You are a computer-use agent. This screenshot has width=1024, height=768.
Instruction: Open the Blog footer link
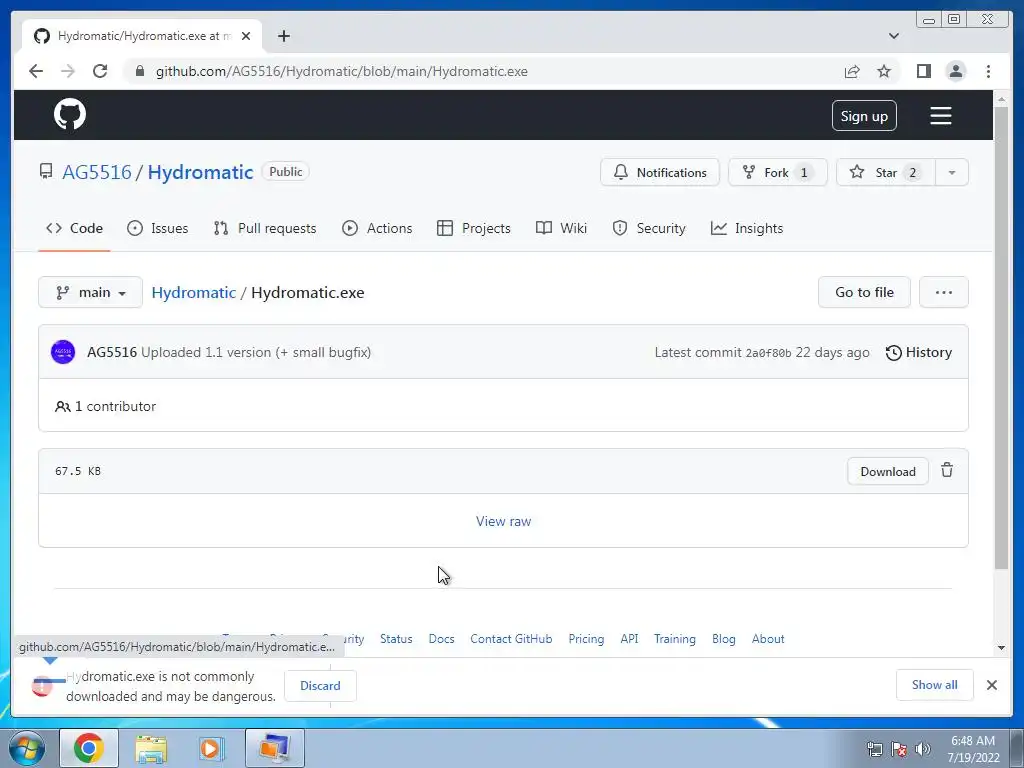(724, 639)
